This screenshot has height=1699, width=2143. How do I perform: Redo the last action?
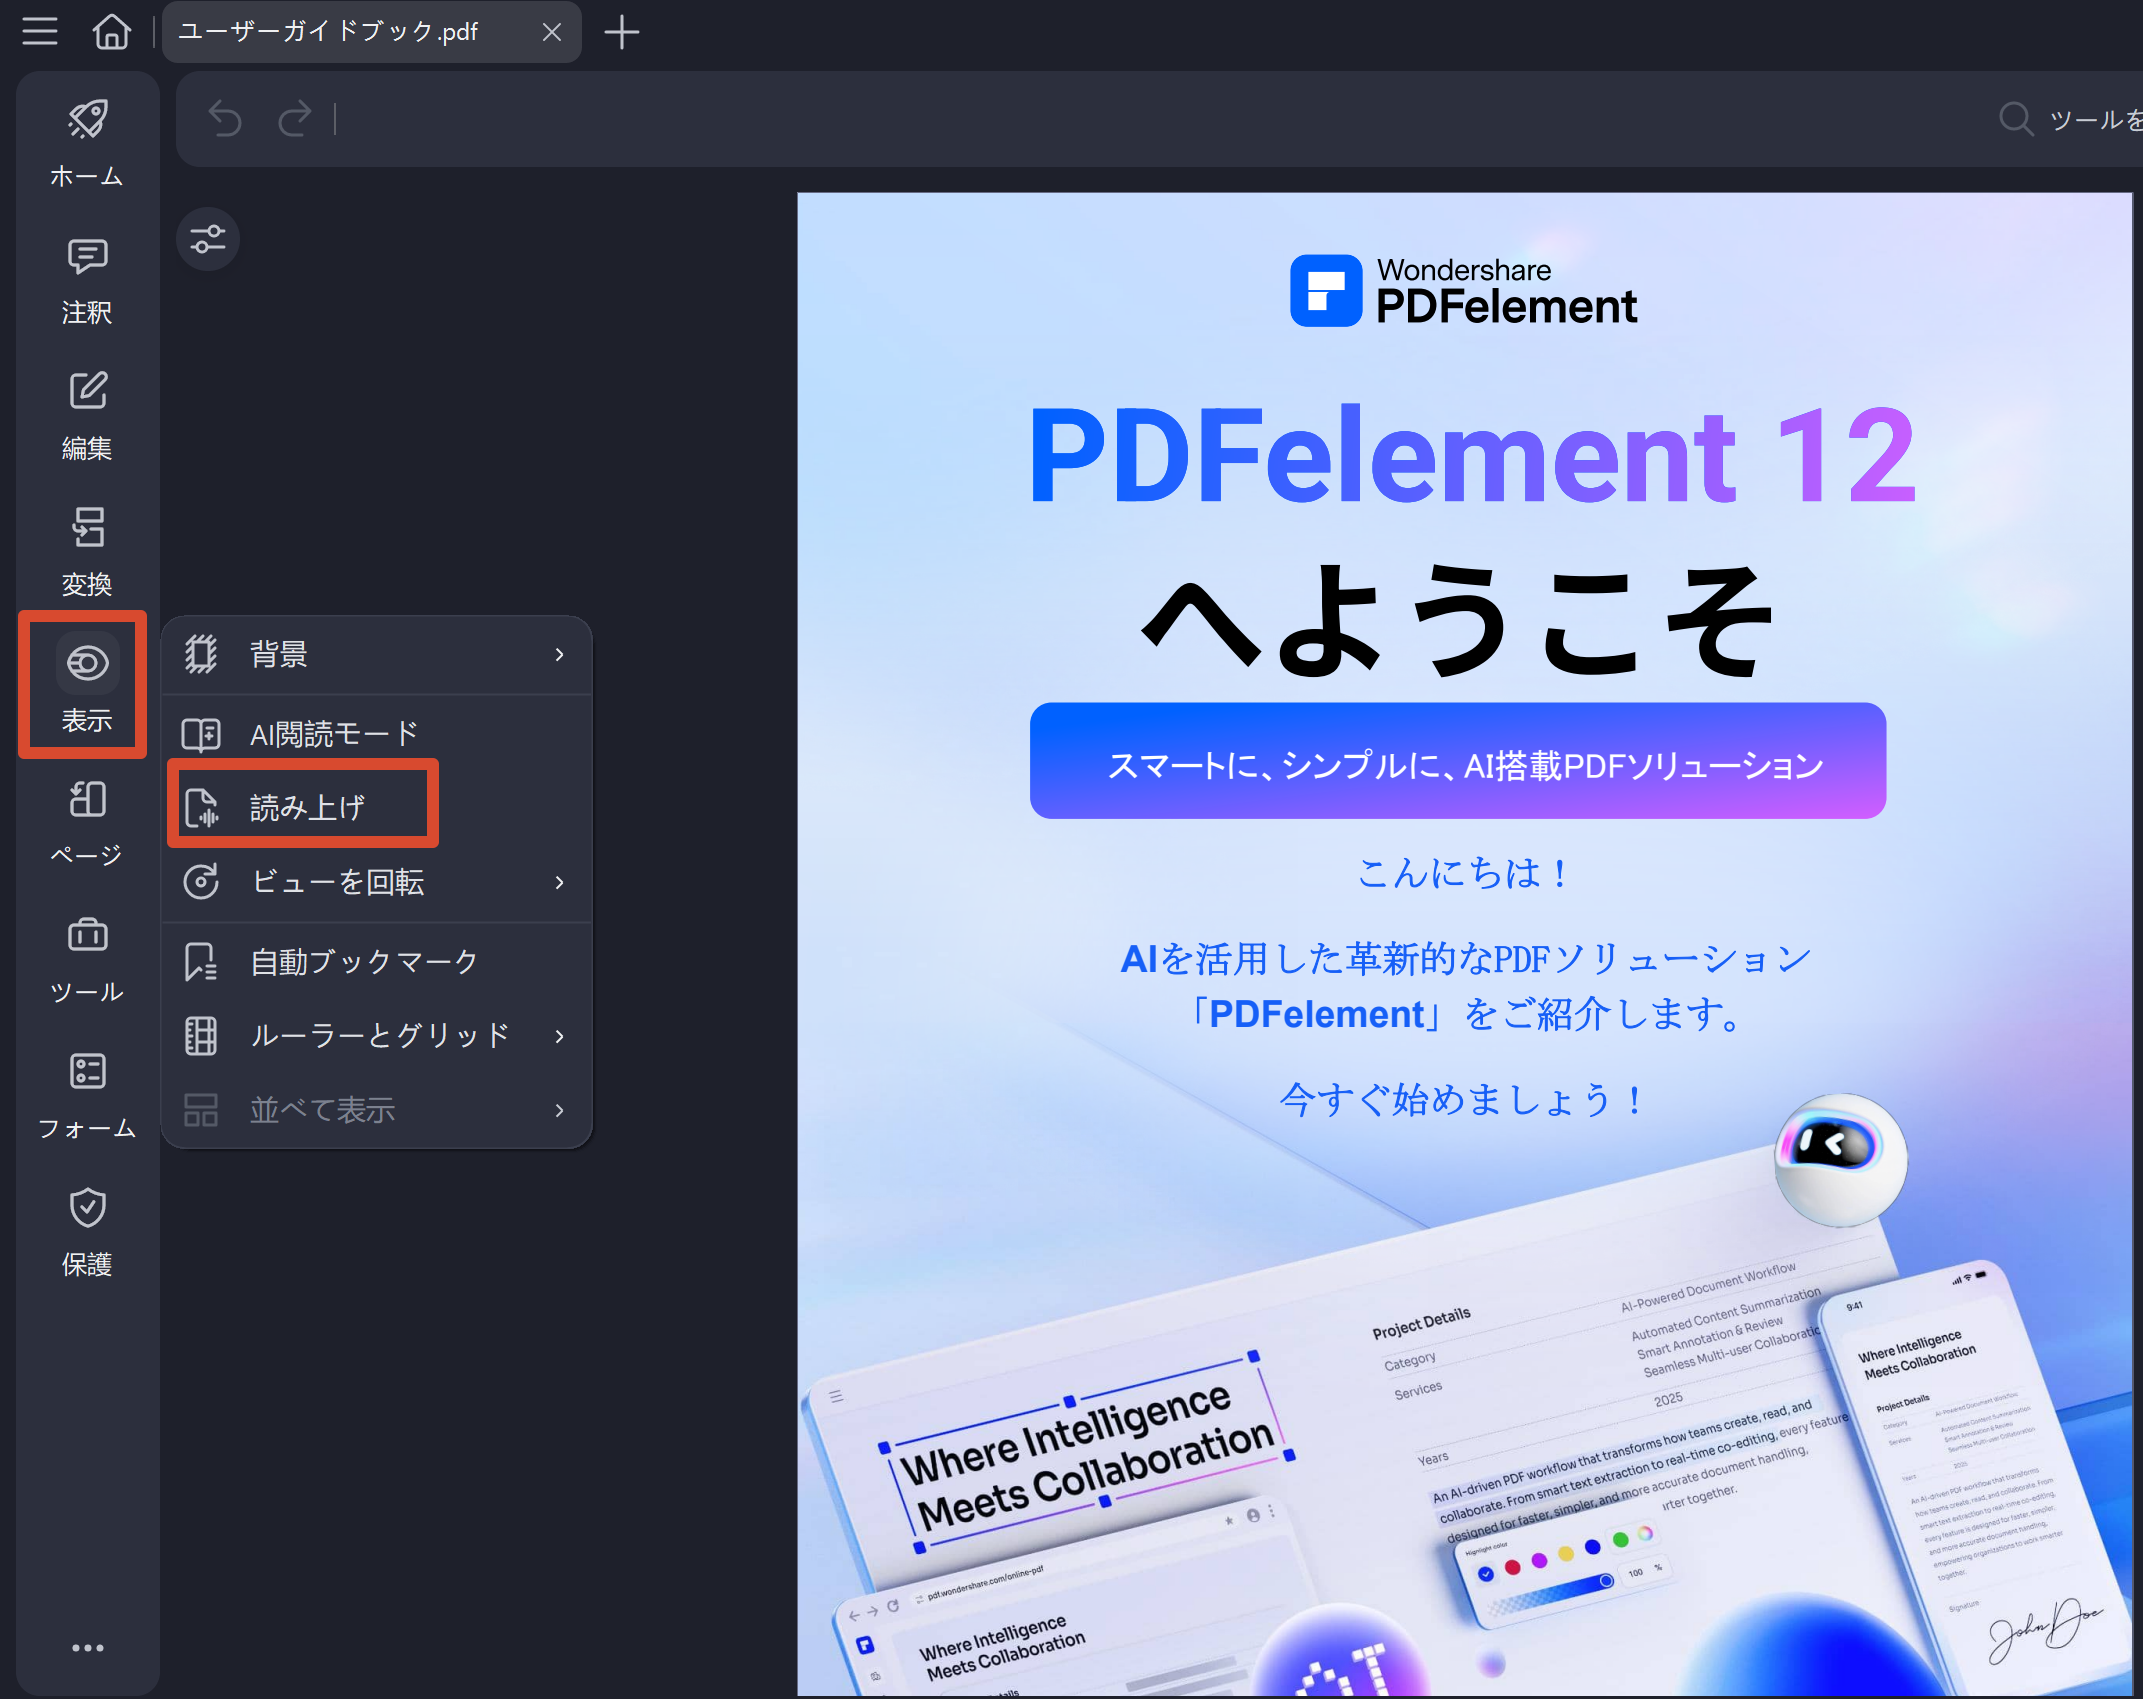pyautogui.click(x=294, y=119)
